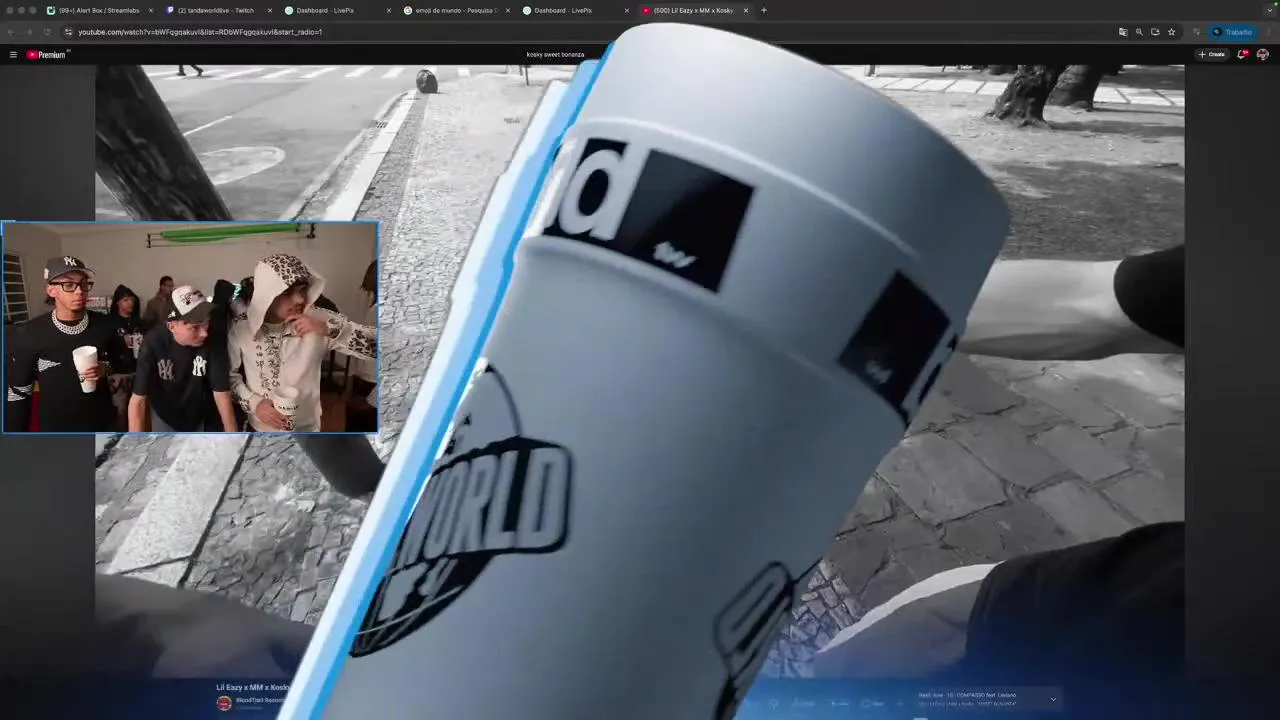Image resolution: width=1280 pixels, height=720 pixels.
Task: Click the browser forward arrow
Action: coord(28,32)
